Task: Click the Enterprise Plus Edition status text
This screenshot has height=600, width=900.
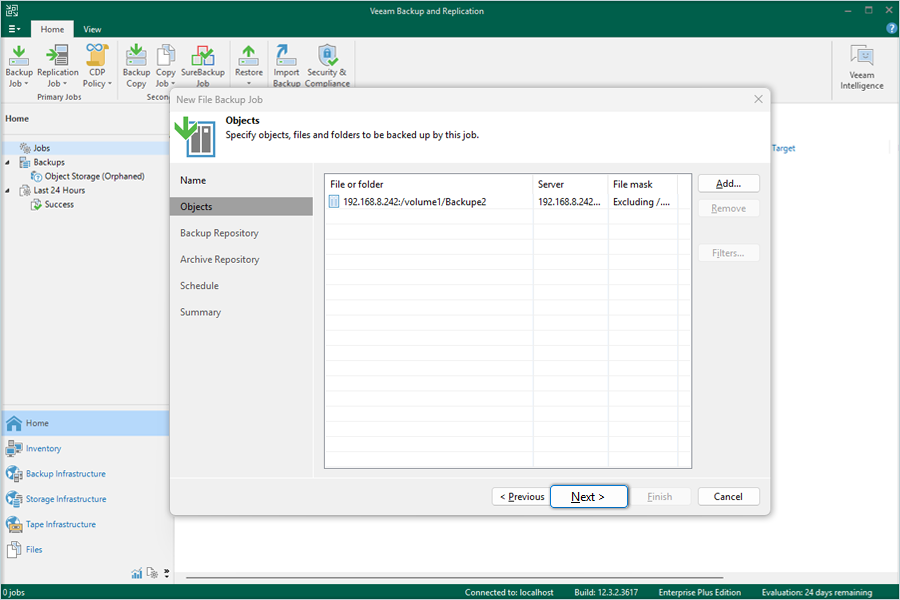Action: [699, 592]
